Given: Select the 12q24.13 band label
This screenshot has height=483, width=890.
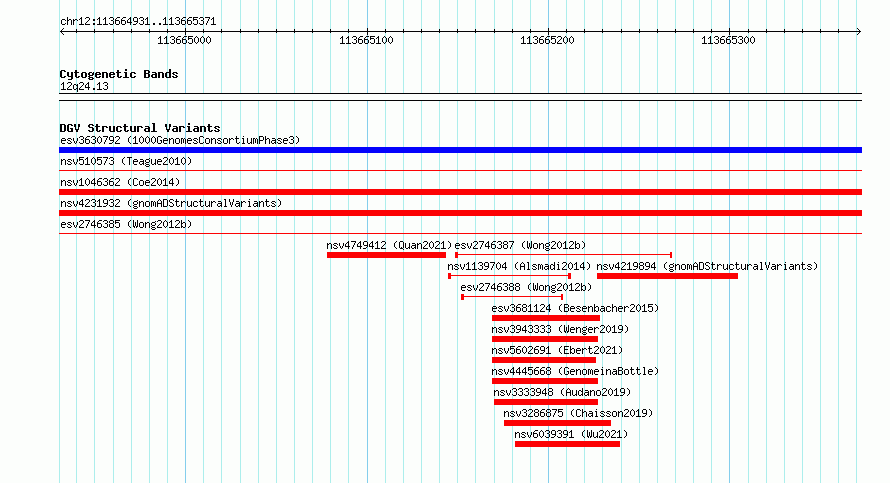Looking at the screenshot, I should (x=84, y=86).
